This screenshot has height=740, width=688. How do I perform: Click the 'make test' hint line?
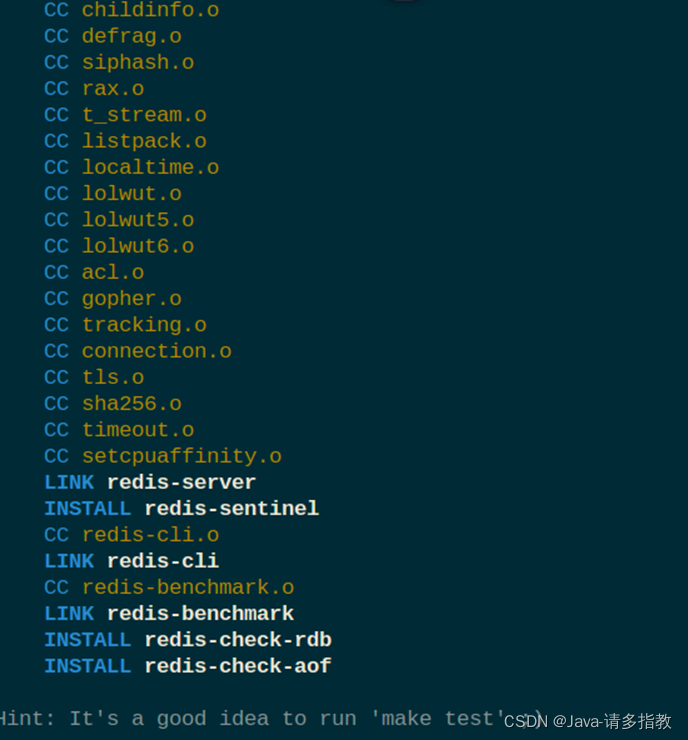click(250, 718)
